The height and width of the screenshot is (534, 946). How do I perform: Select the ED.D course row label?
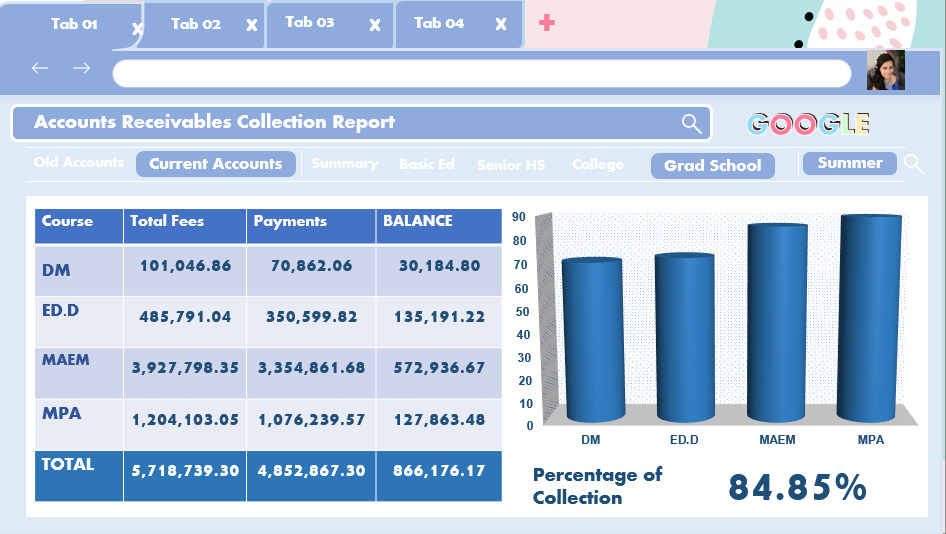(60, 310)
